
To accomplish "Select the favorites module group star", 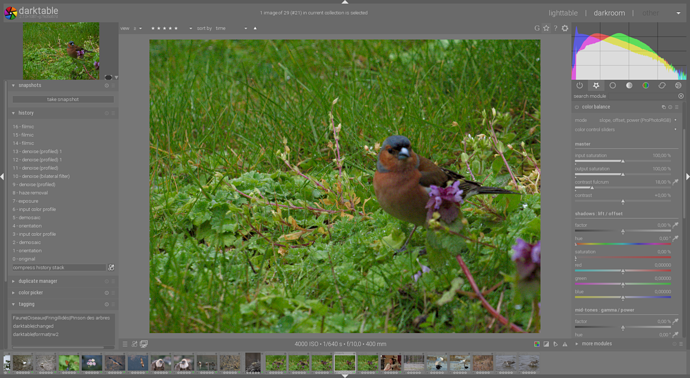I will pyautogui.click(x=596, y=85).
